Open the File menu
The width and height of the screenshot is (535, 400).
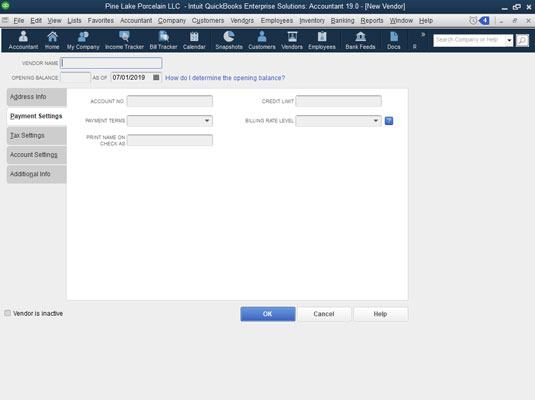[x=19, y=20]
